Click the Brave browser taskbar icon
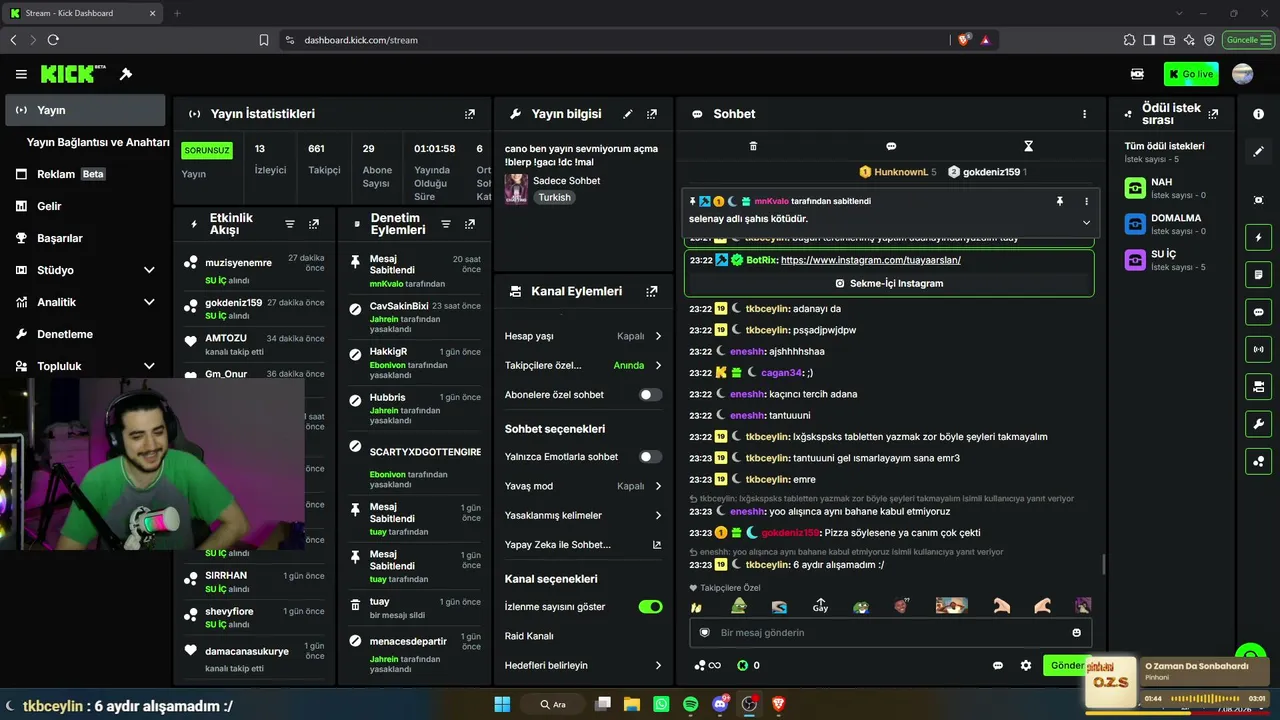 tap(778, 704)
